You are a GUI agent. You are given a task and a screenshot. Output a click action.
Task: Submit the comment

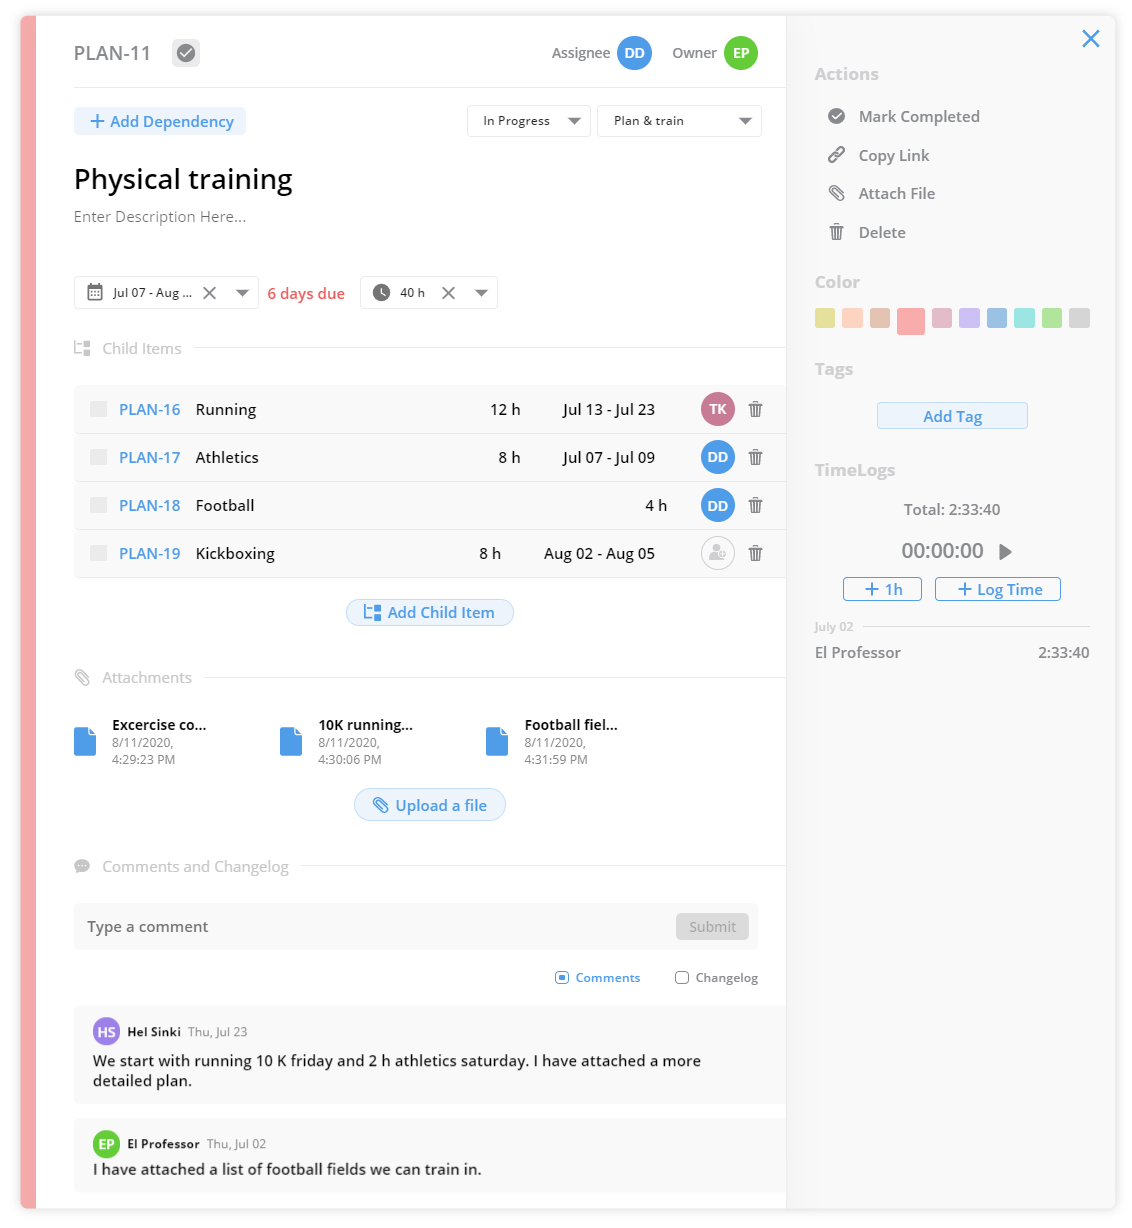coord(712,927)
